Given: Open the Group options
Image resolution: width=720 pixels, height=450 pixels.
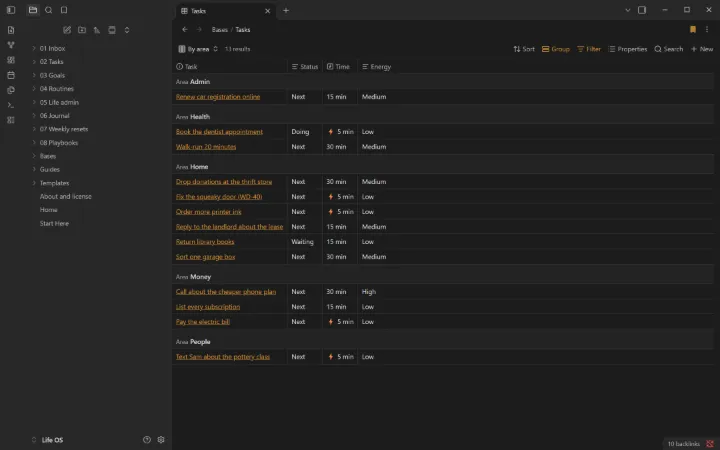Looking at the screenshot, I should (x=556, y=49).
